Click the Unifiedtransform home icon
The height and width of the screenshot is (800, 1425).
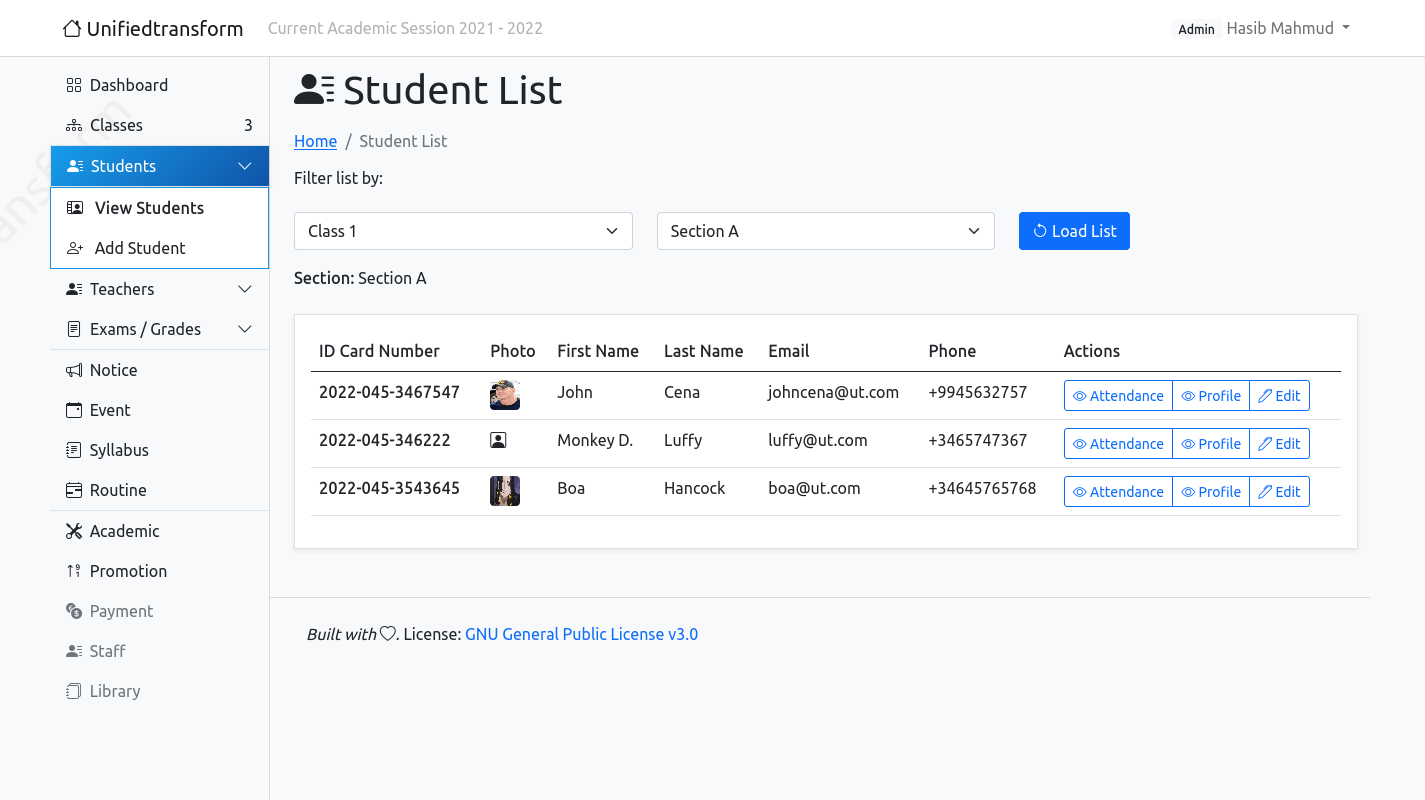(72, 28)
